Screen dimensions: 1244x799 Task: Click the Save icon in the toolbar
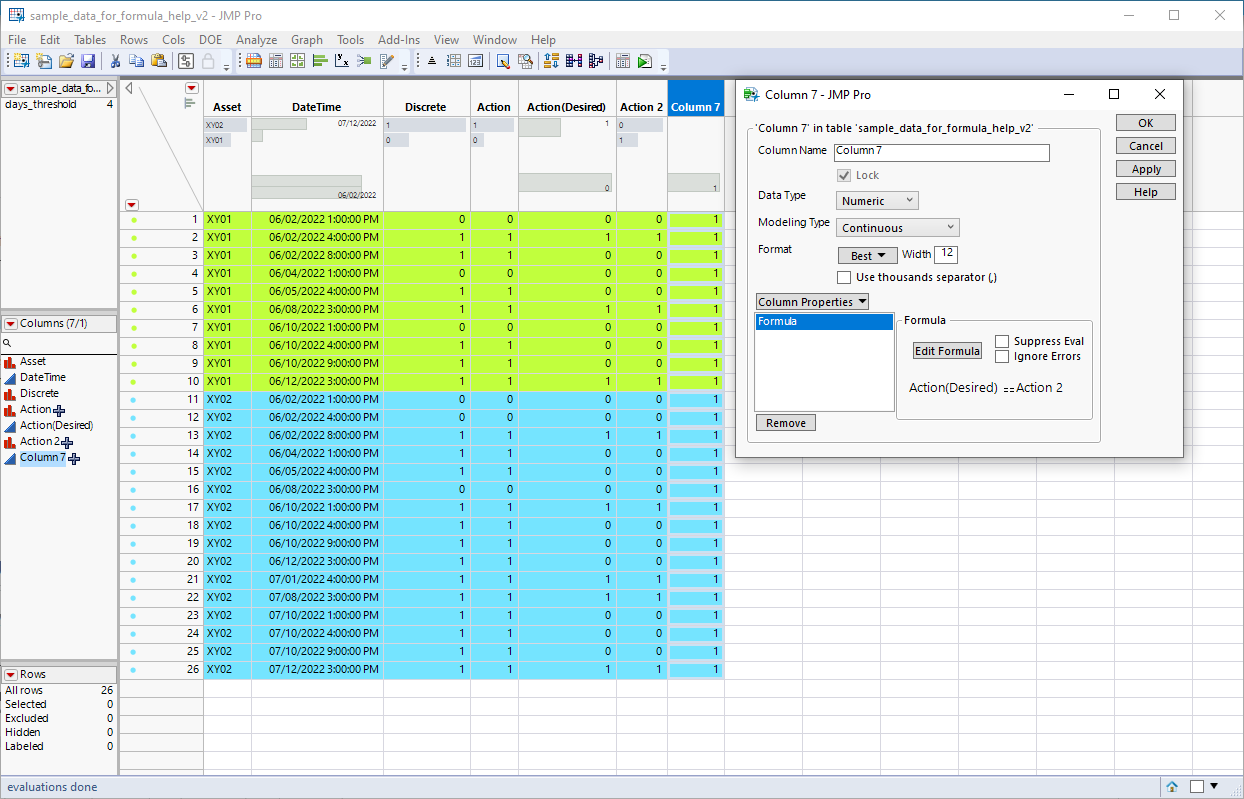tap(88, 61)
